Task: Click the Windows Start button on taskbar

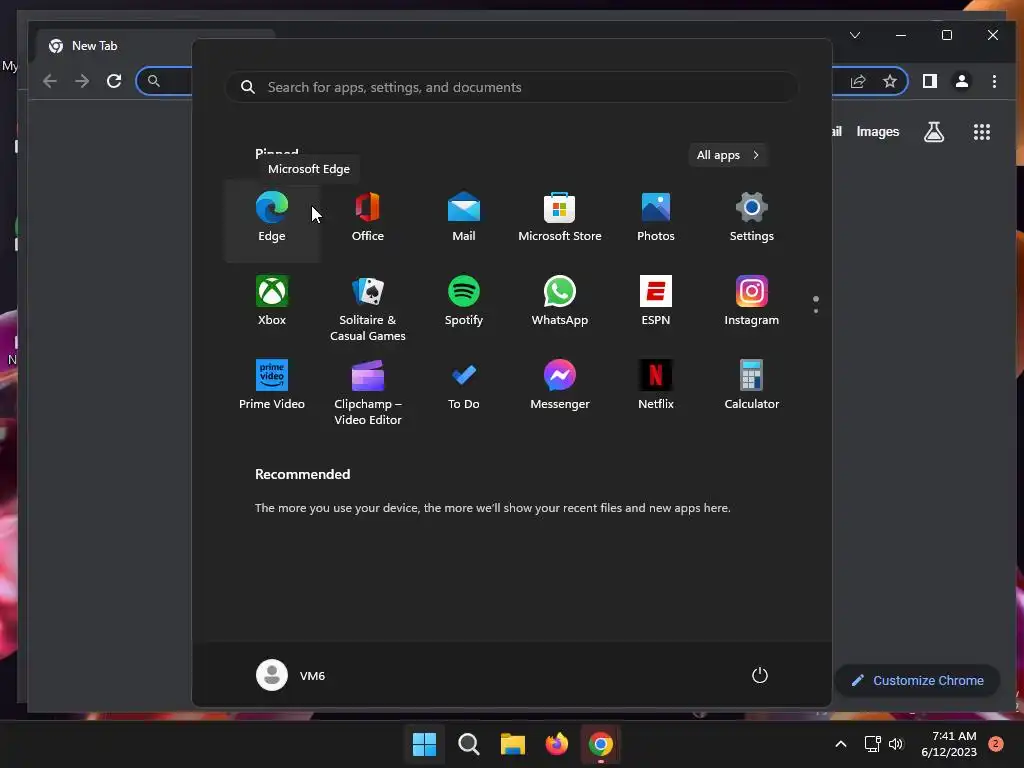Action: (x=424, y=744)
